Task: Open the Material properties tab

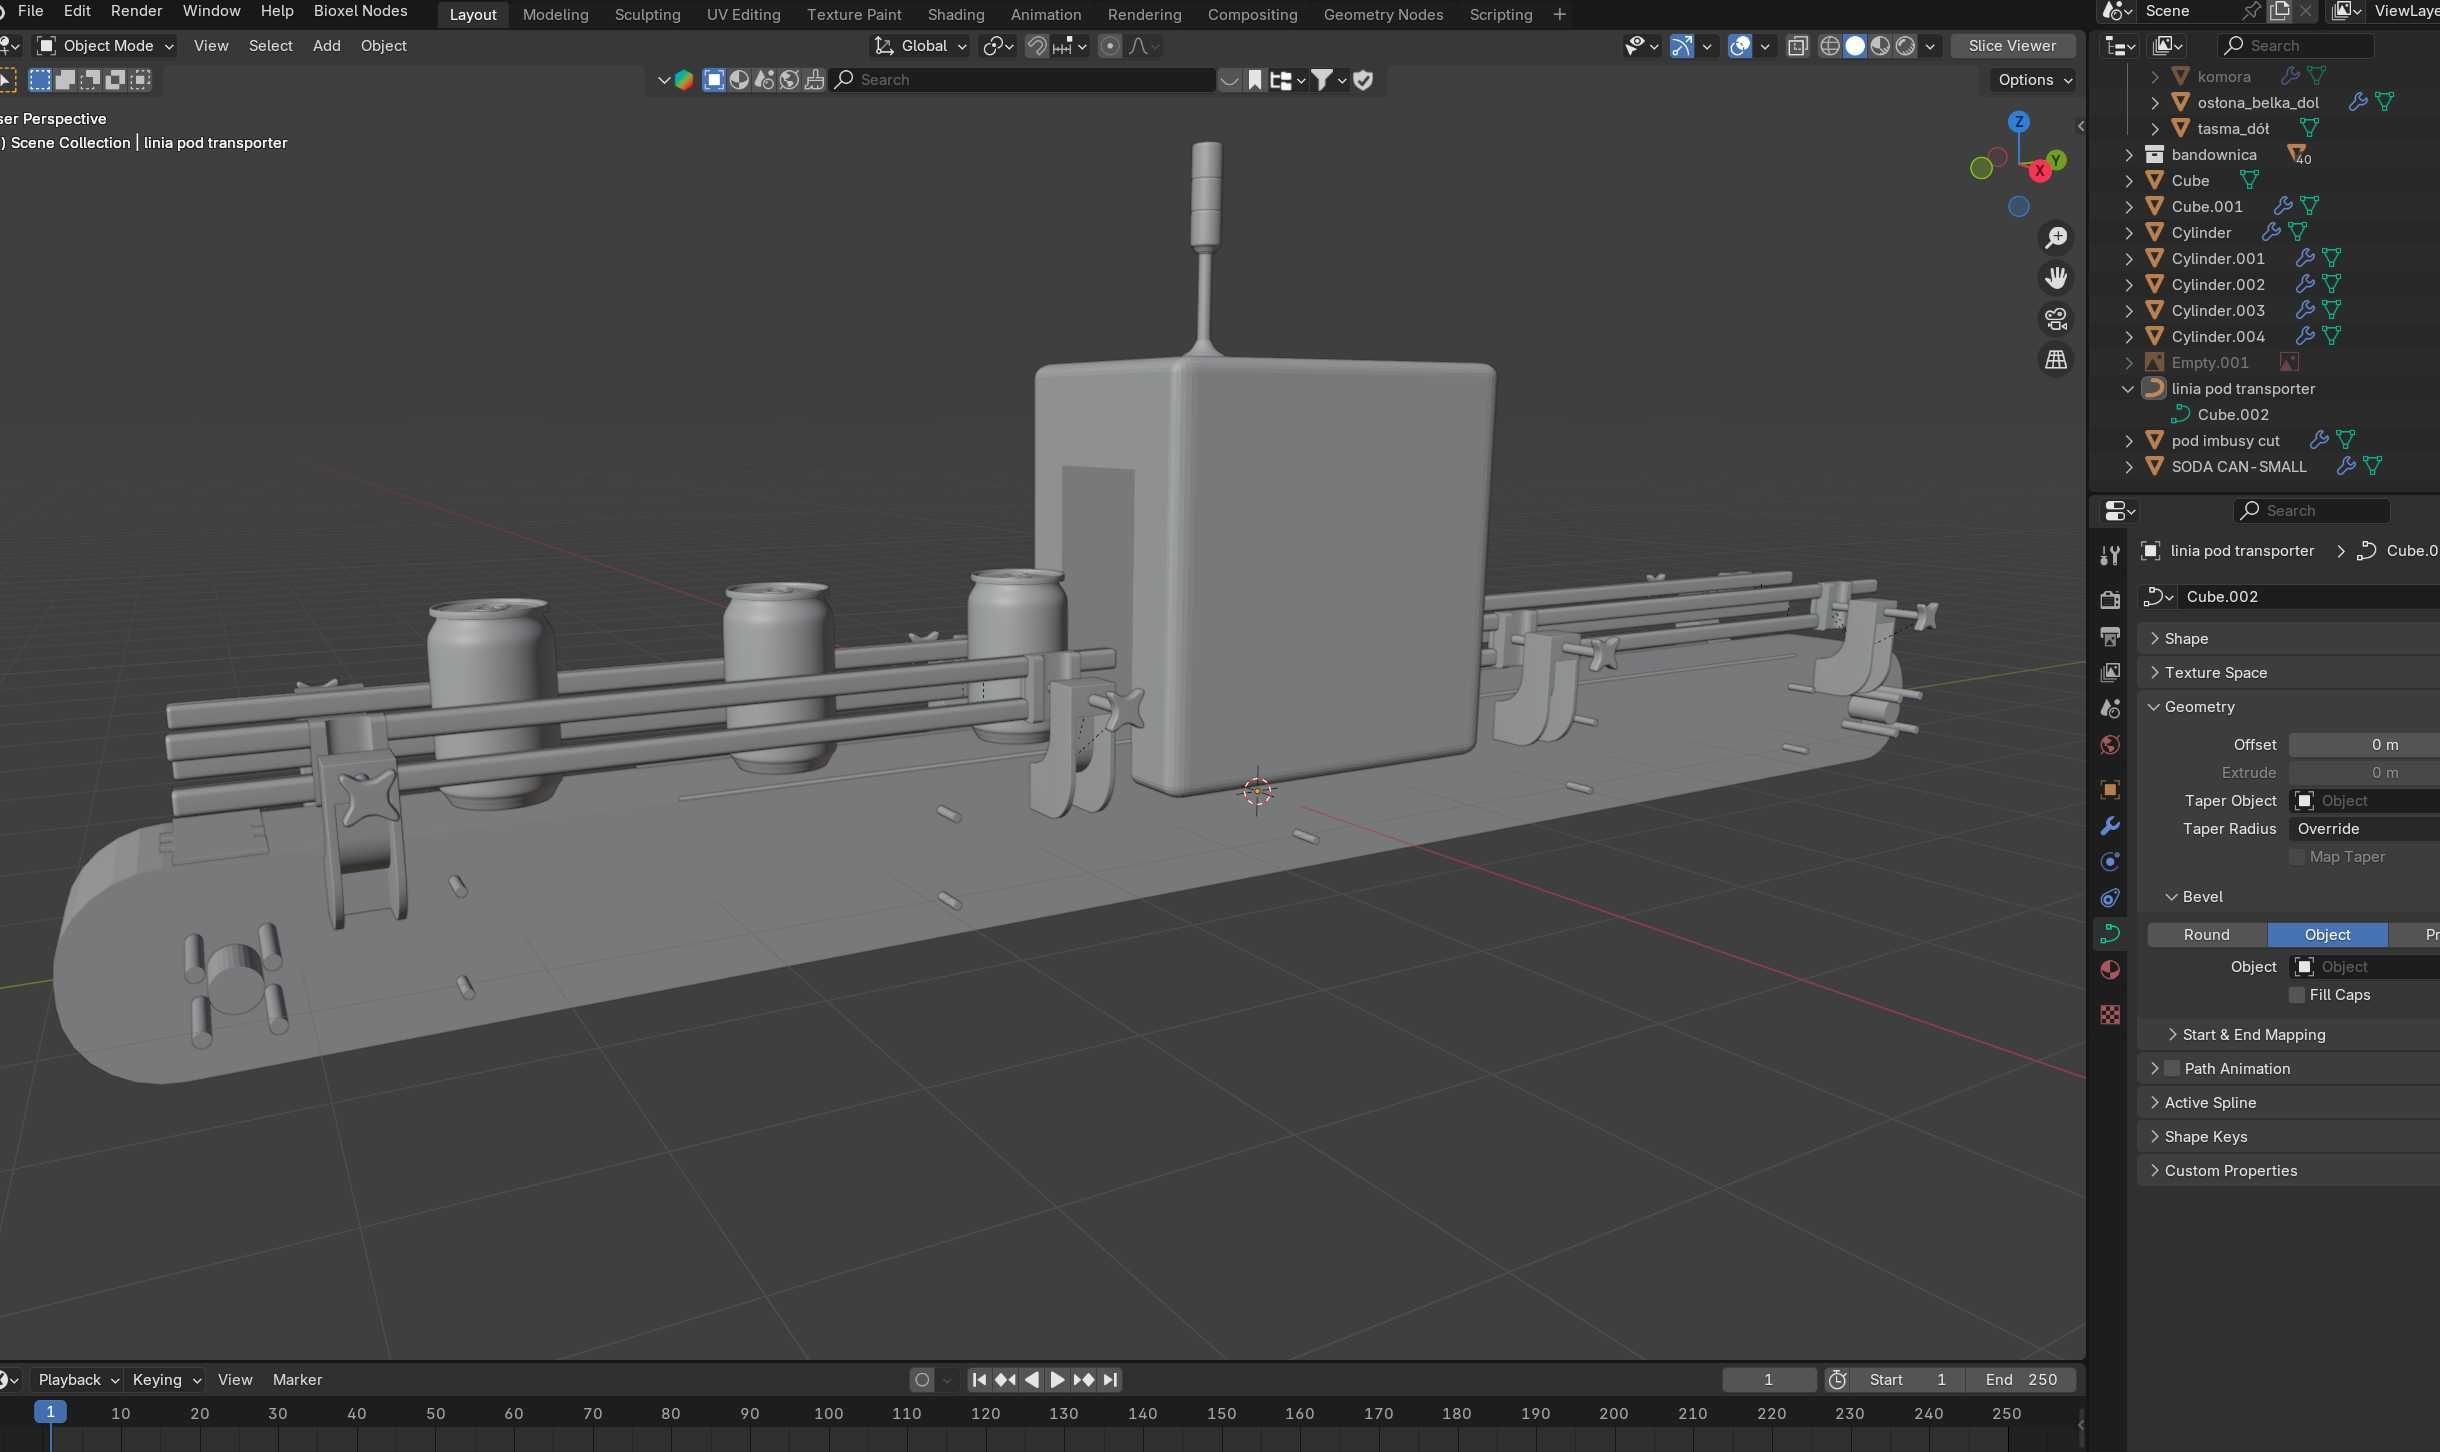Action: click(2110, 970)
